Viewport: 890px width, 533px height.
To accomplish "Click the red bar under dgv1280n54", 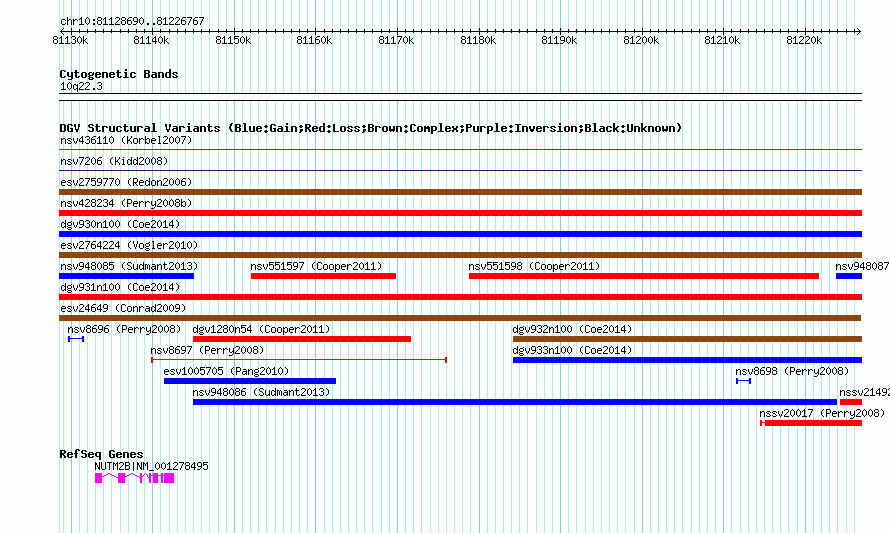I will pyautogui.click(x=302, y=339).
